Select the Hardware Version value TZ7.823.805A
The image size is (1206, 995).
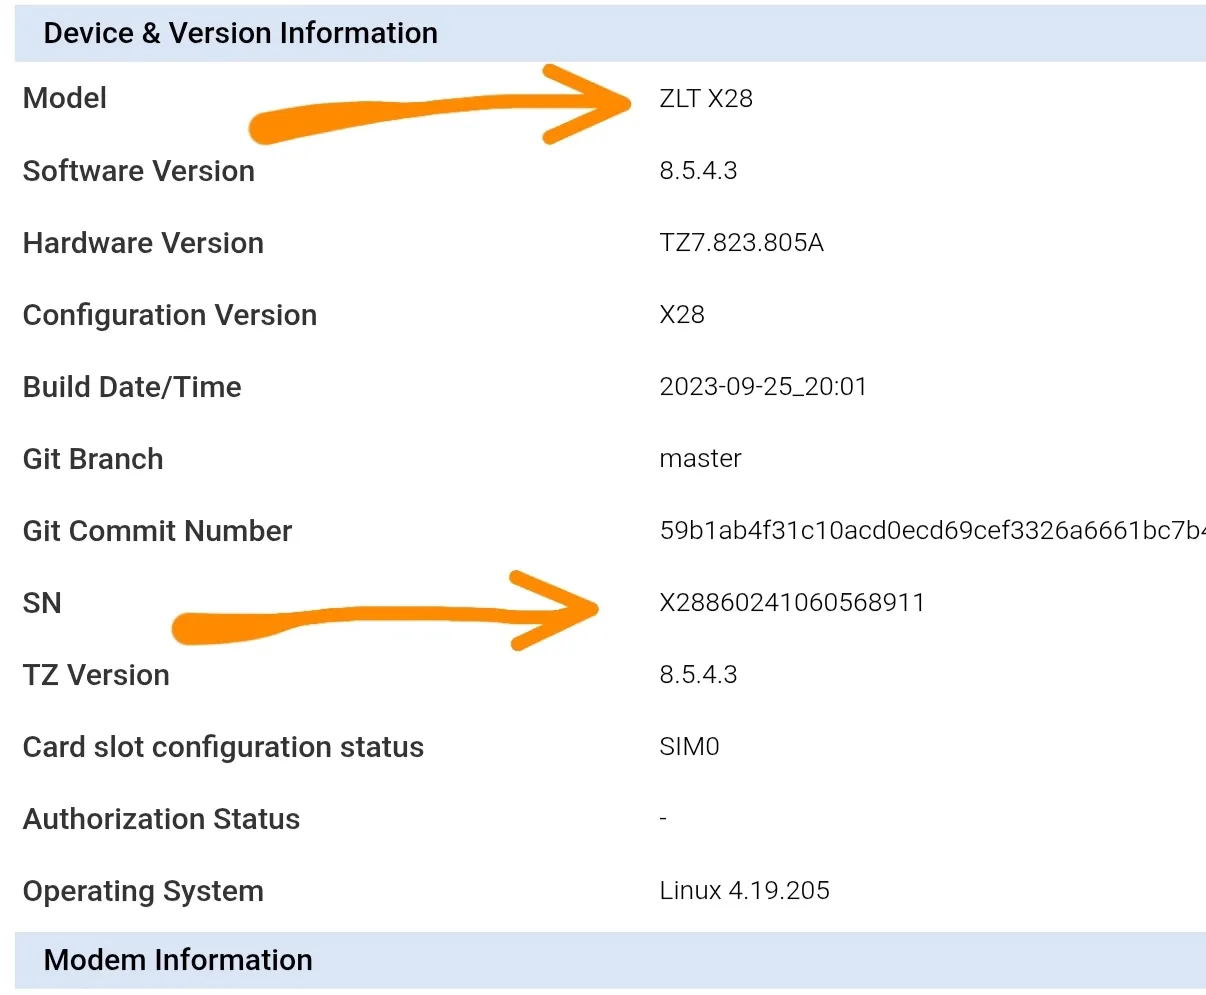741,243
